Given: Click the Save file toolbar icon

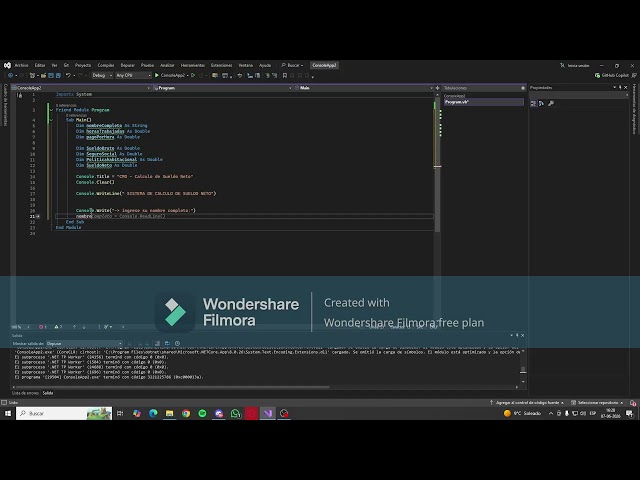Looking at the screenshot, I should pos(51,76).
